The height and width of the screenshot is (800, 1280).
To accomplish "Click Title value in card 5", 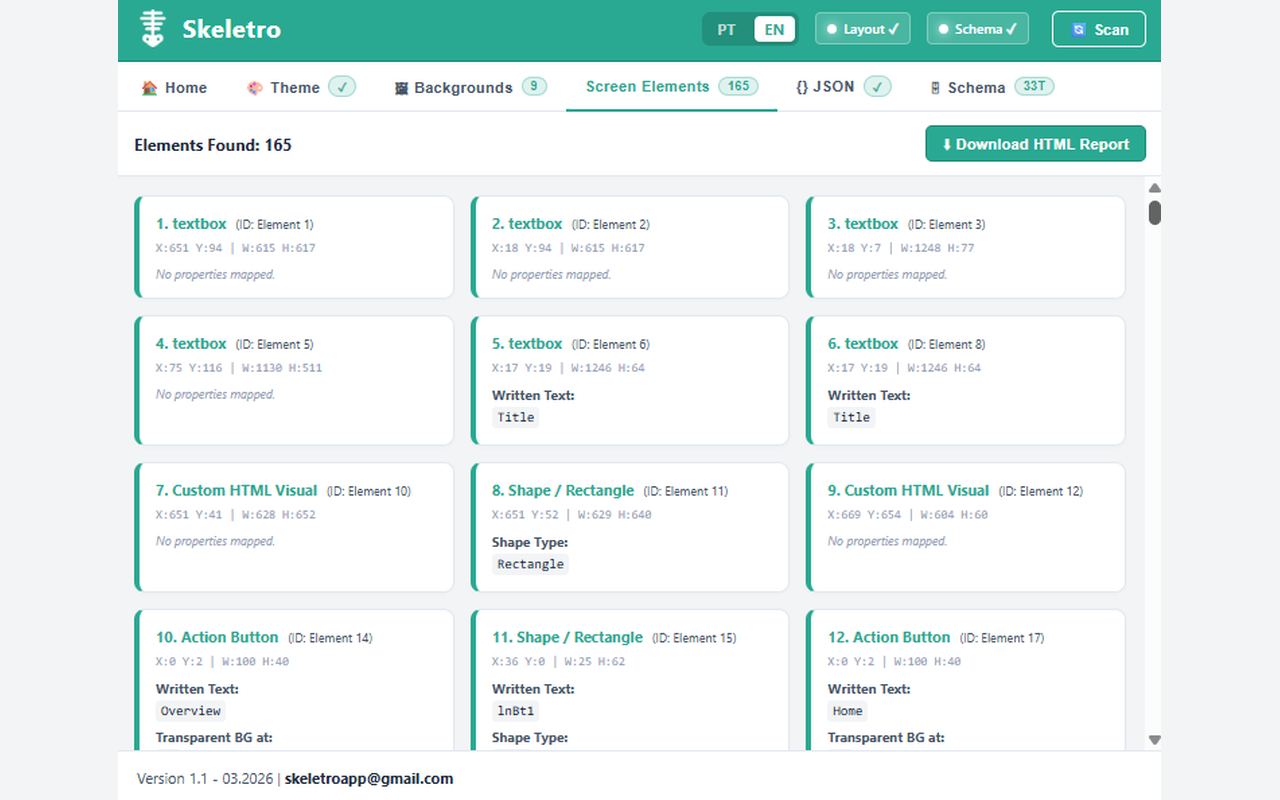I will (x=516, y=417).
